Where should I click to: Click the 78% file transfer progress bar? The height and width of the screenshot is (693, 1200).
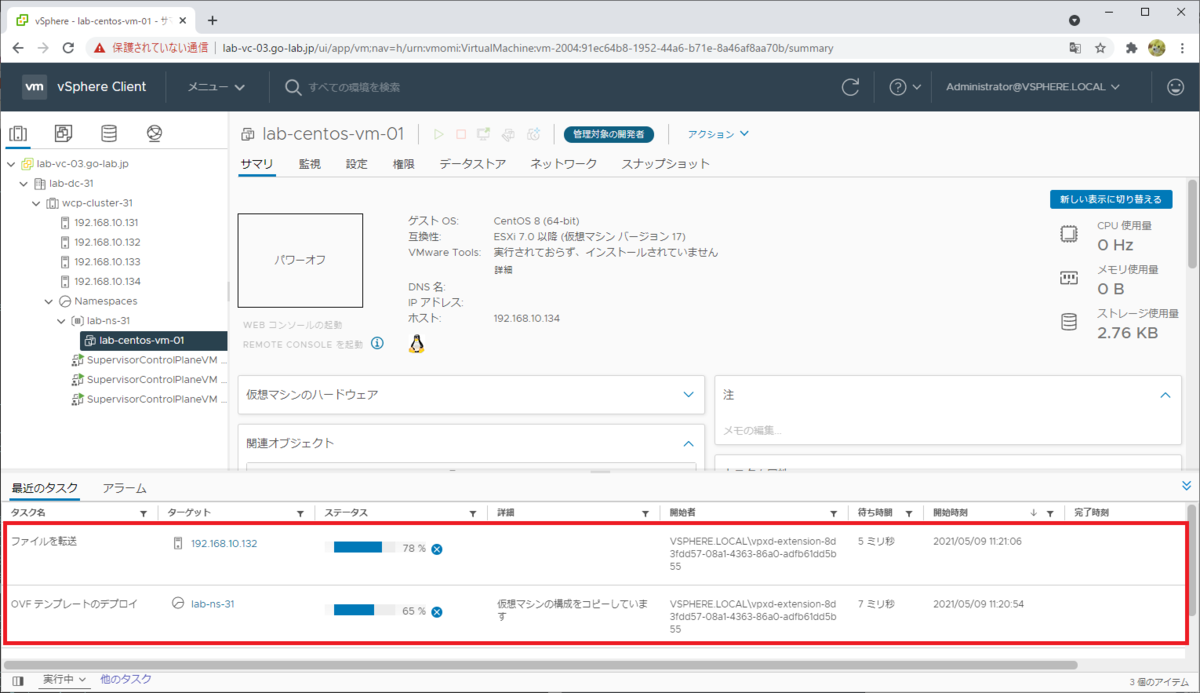(x=365, y=548)
